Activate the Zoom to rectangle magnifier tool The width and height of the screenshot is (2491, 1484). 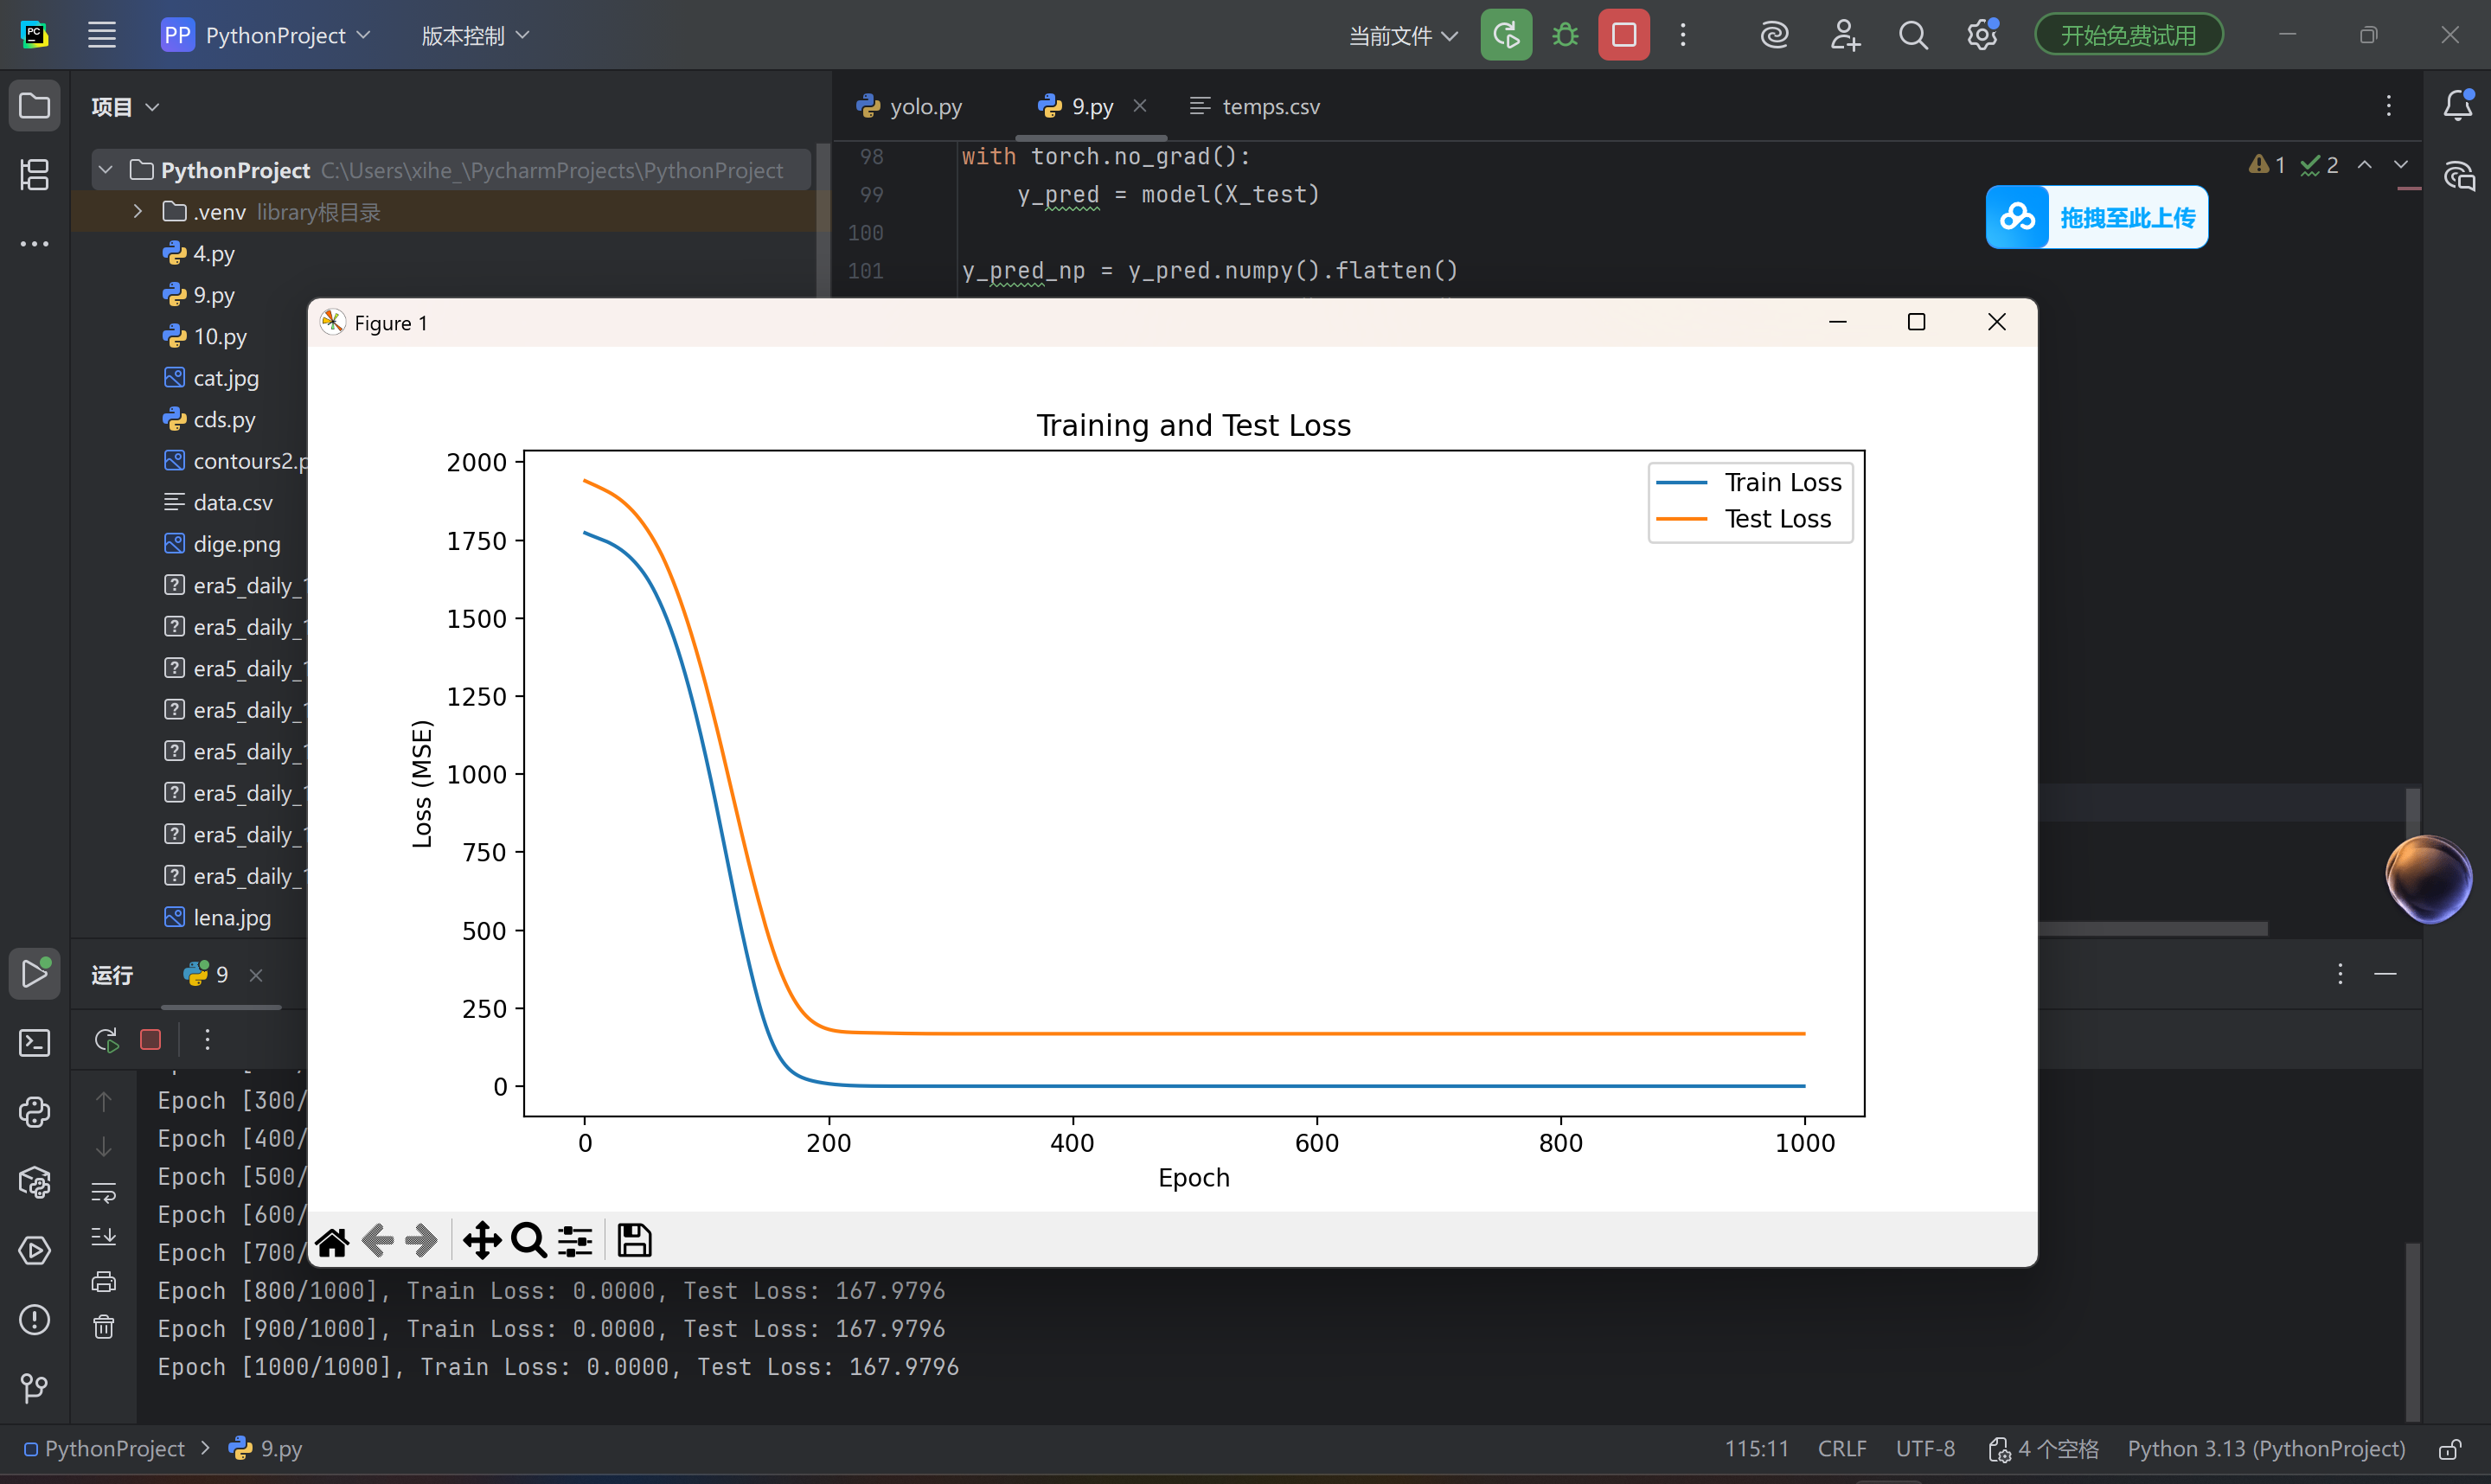[528, 1241]
